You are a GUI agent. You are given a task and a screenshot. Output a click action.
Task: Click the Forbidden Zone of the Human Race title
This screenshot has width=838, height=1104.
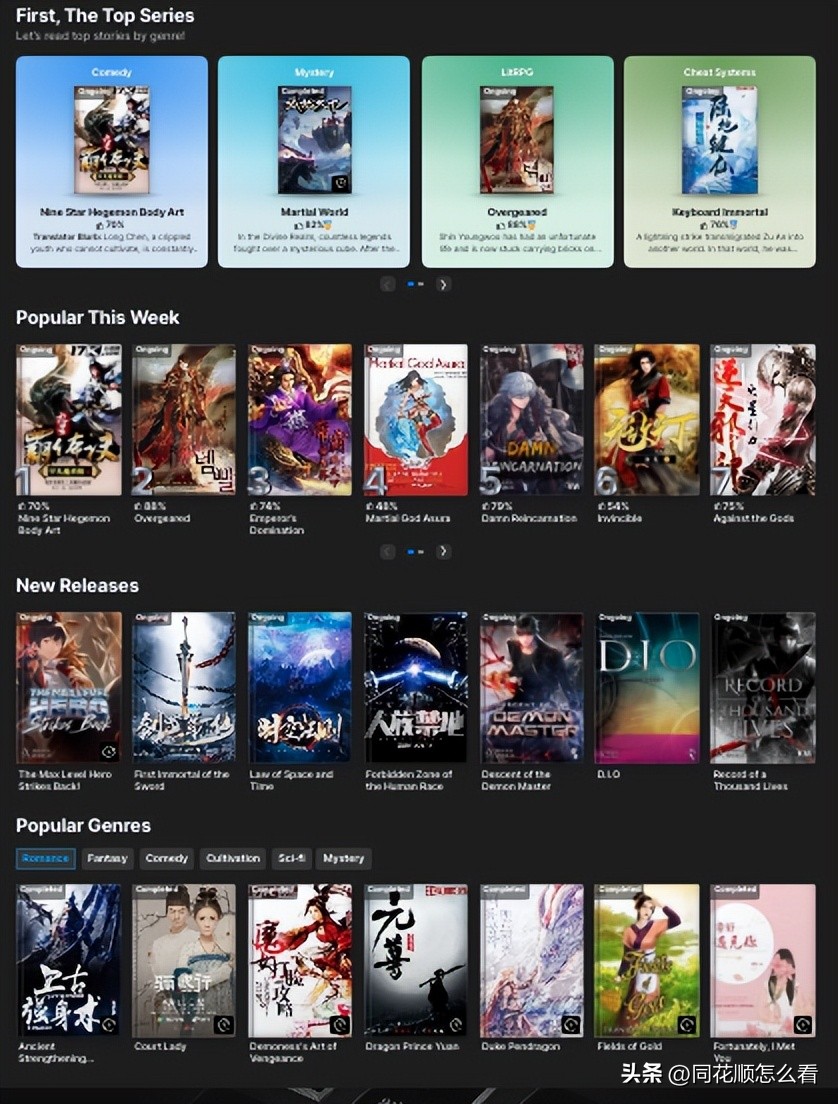coord(408,779)
